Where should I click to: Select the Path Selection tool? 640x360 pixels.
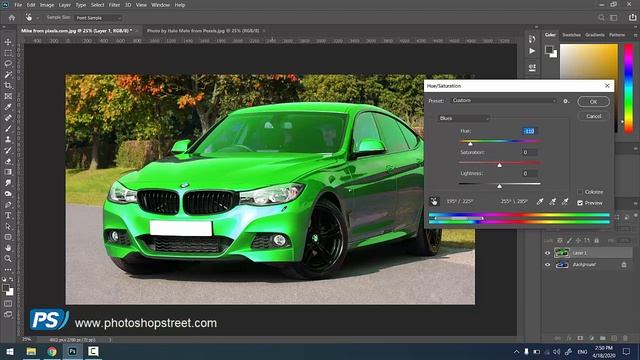click(8, 226)
